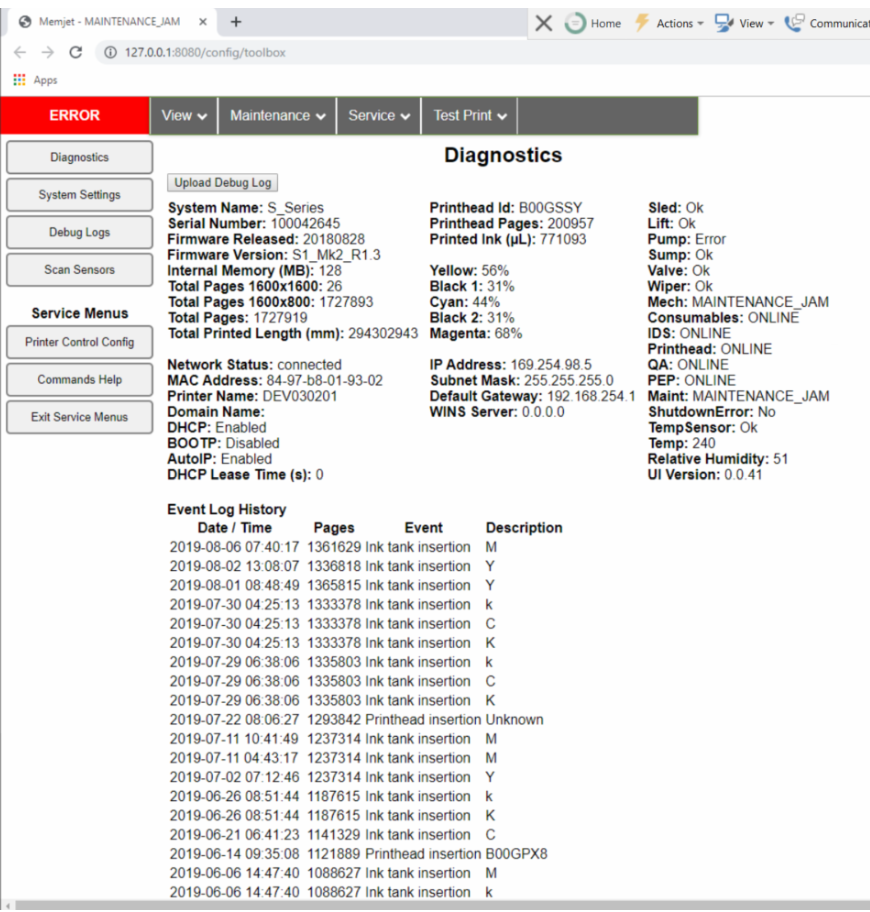Click the browser back arrow
Viewport: 870px width, 912px height.
pyautogui.click(x=20, y=52)
